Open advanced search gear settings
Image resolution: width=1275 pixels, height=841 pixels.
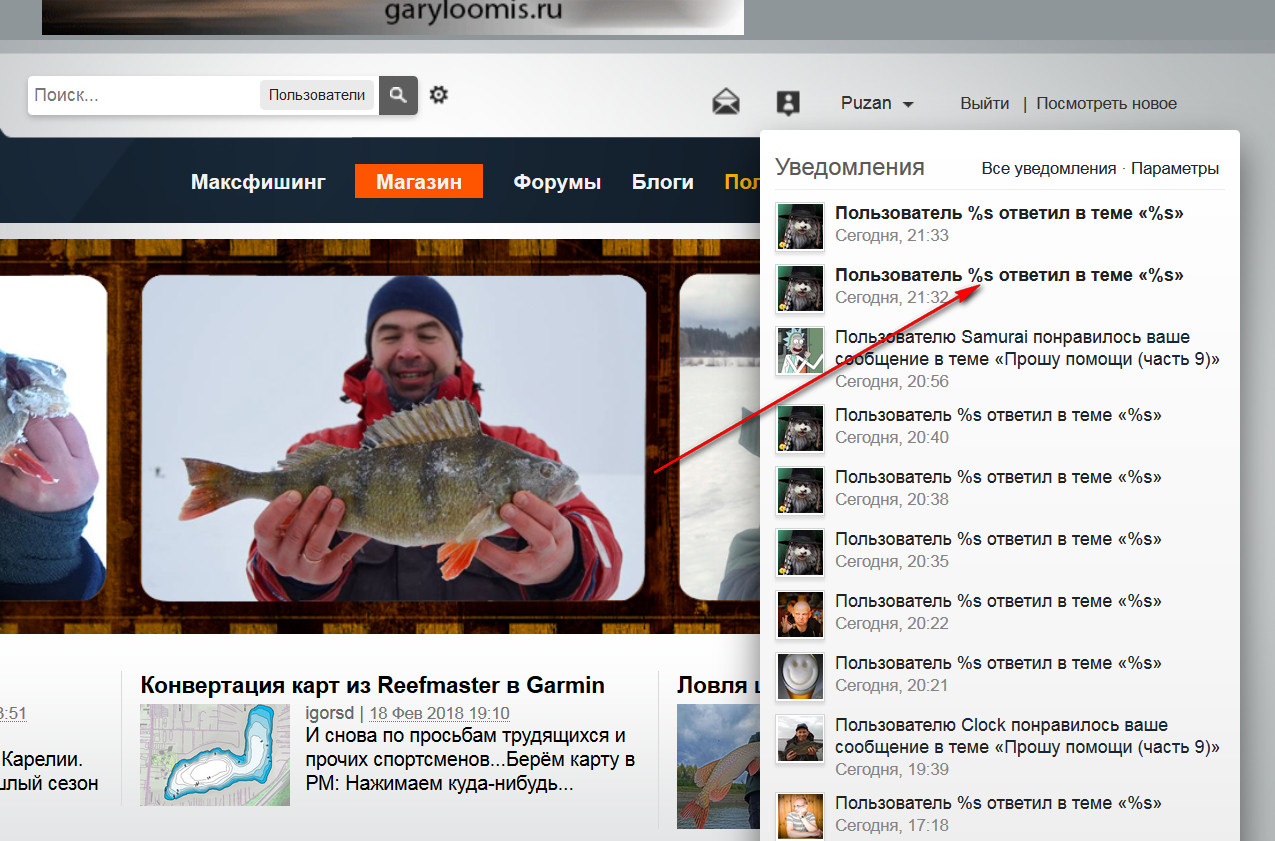[438, 95]
